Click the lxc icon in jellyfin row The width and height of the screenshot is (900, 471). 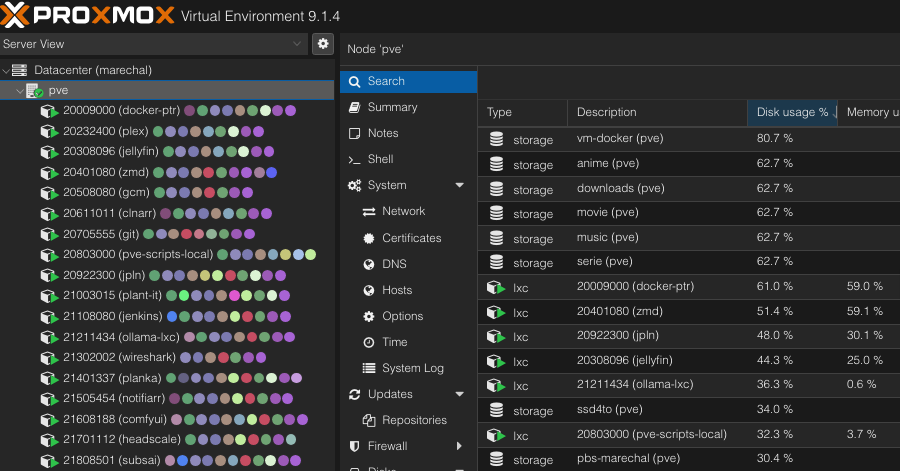[x=496, y=361]
